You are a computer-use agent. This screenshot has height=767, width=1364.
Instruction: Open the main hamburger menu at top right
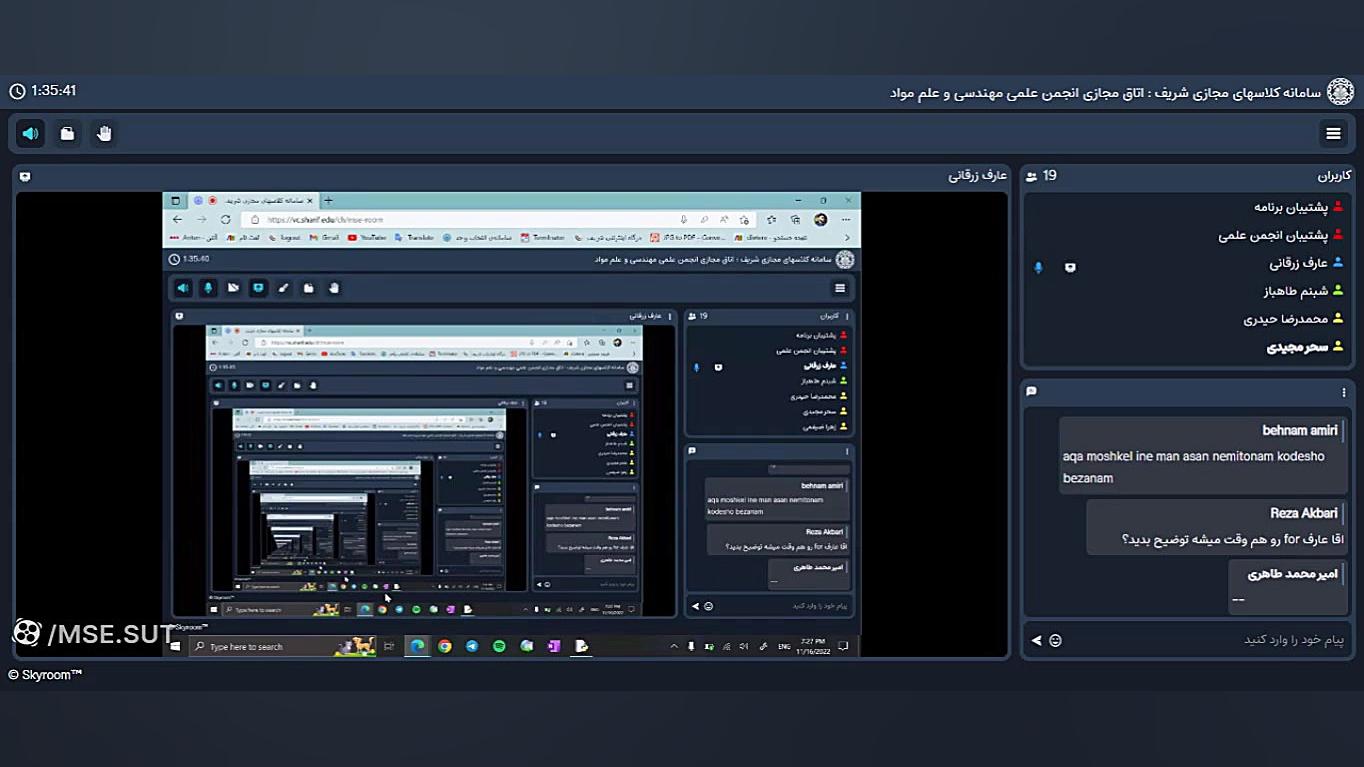(x=1333, y=133)
